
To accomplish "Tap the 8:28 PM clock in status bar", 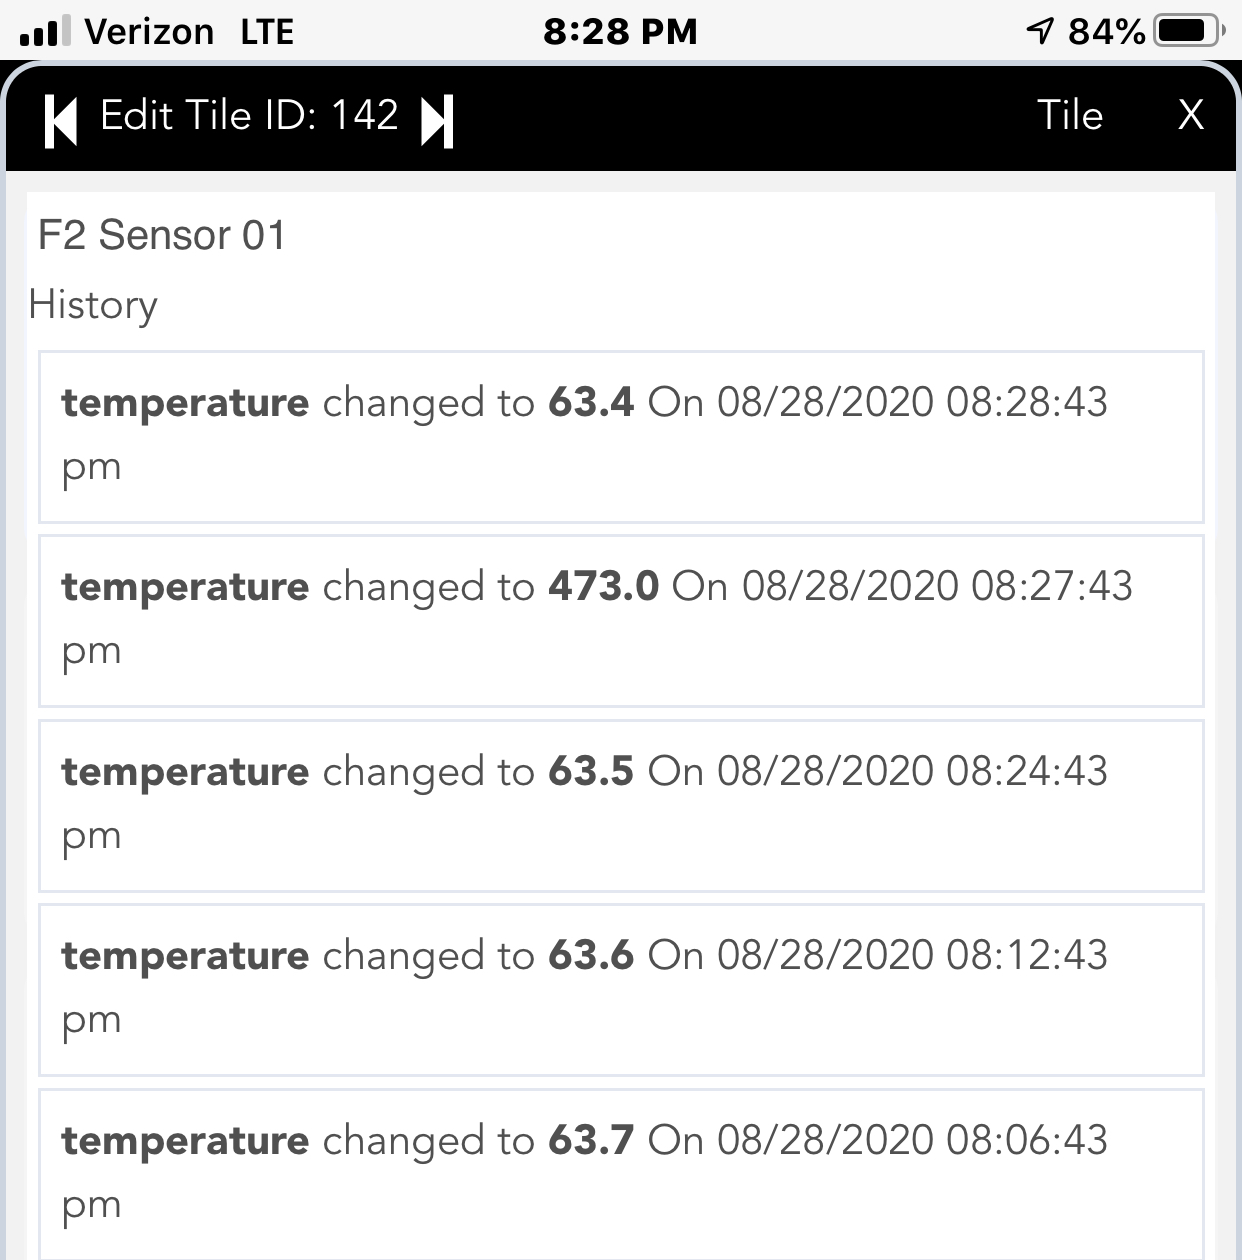I will pos(620,32).
